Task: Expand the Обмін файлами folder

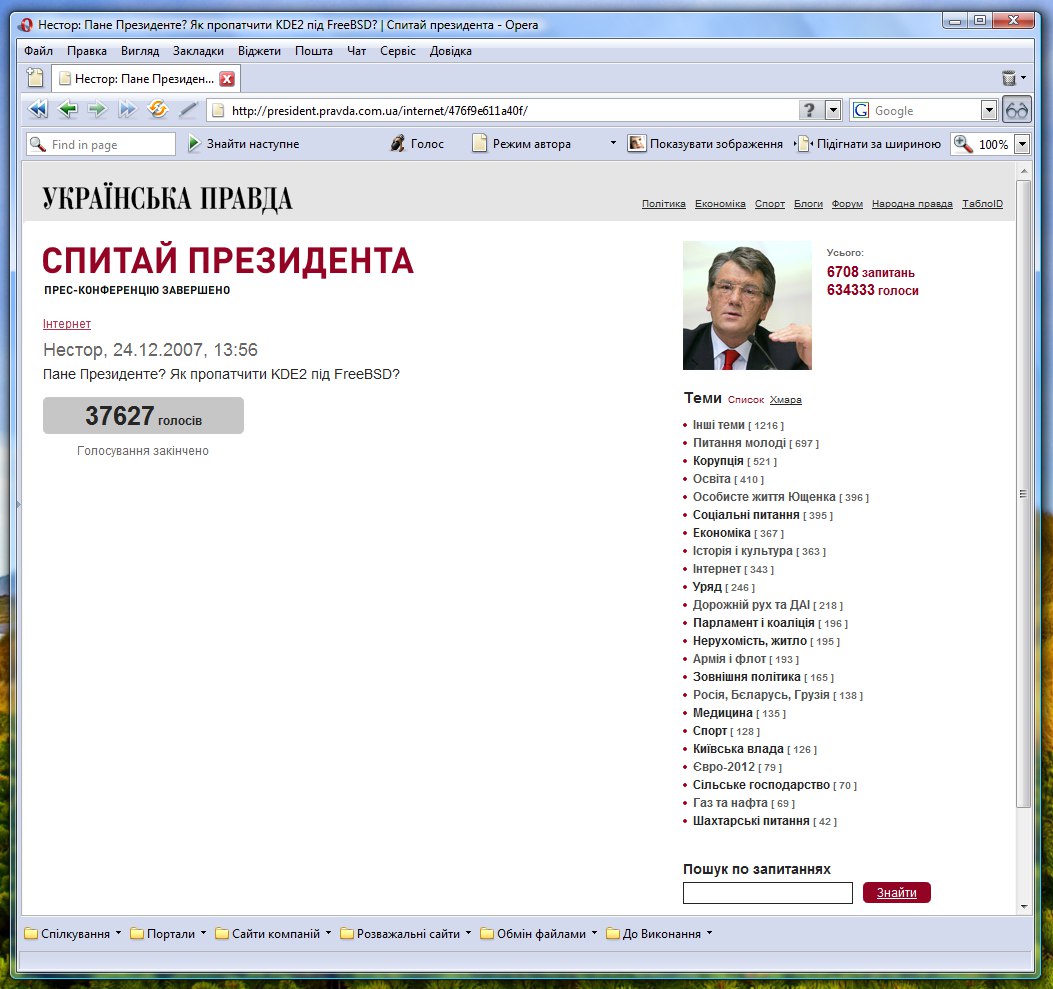Action: click(539, 933)
